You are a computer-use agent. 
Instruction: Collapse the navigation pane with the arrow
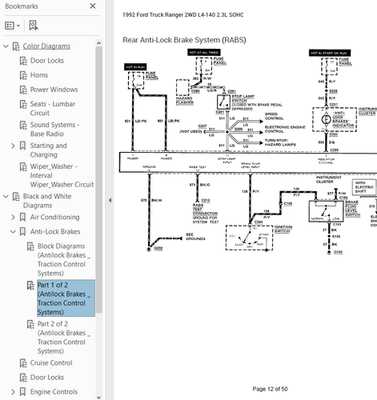click(110, 200)
